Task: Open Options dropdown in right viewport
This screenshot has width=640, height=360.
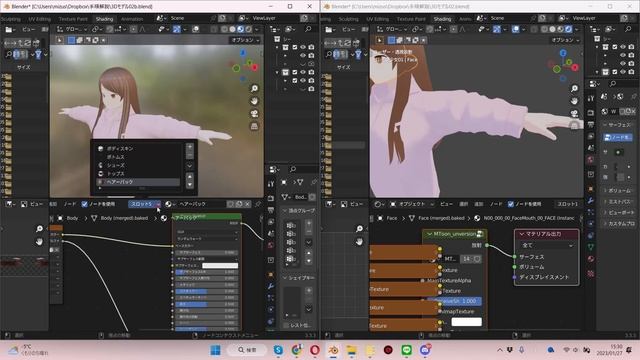Action: click(565, 40)
